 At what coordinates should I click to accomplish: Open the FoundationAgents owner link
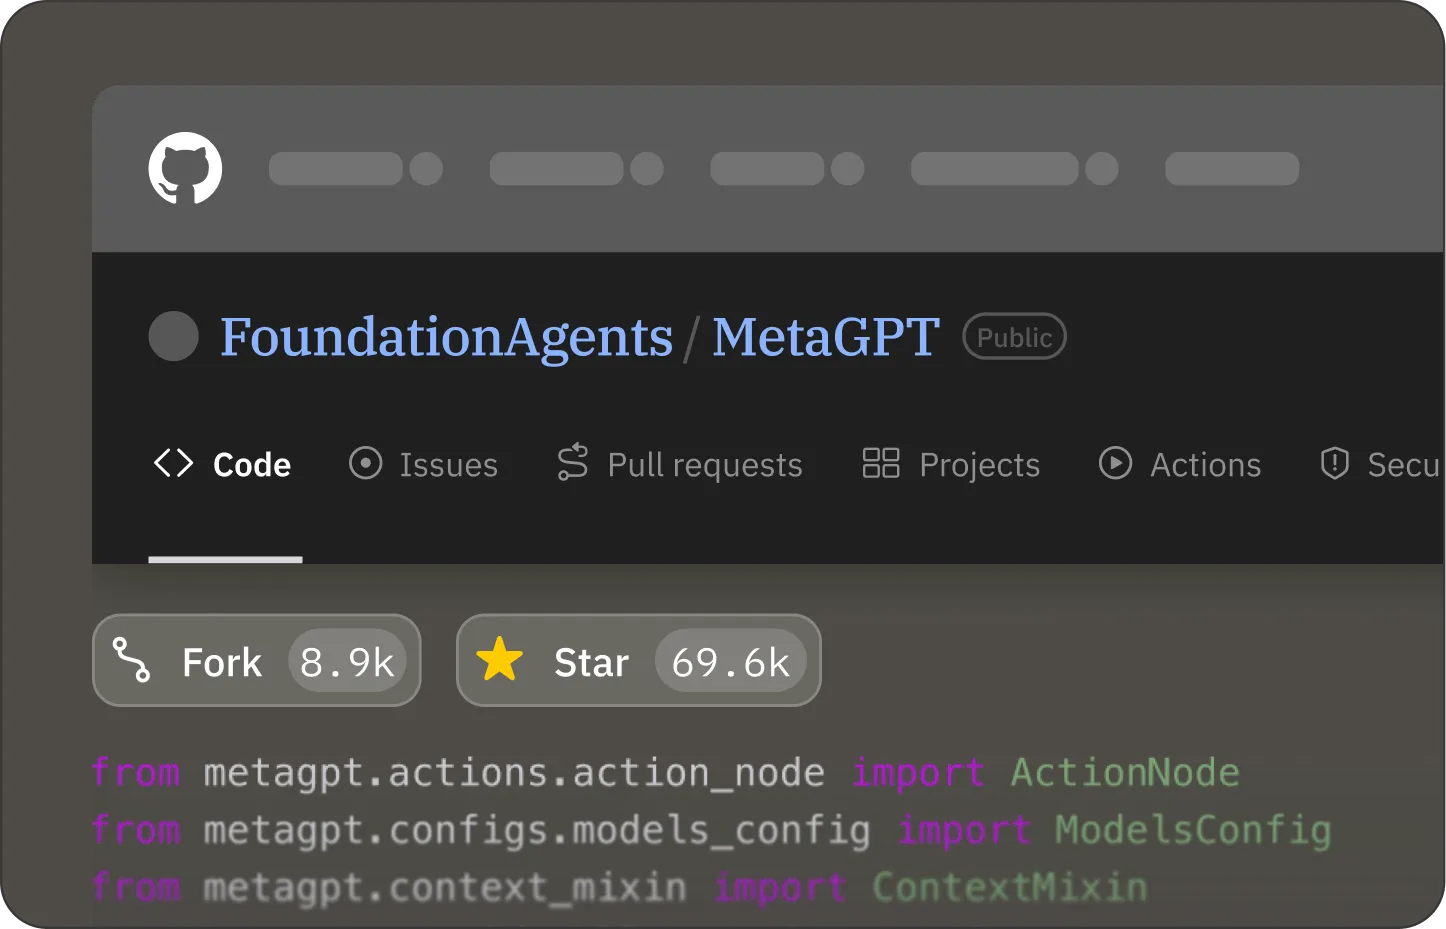(x=447, y=337)
